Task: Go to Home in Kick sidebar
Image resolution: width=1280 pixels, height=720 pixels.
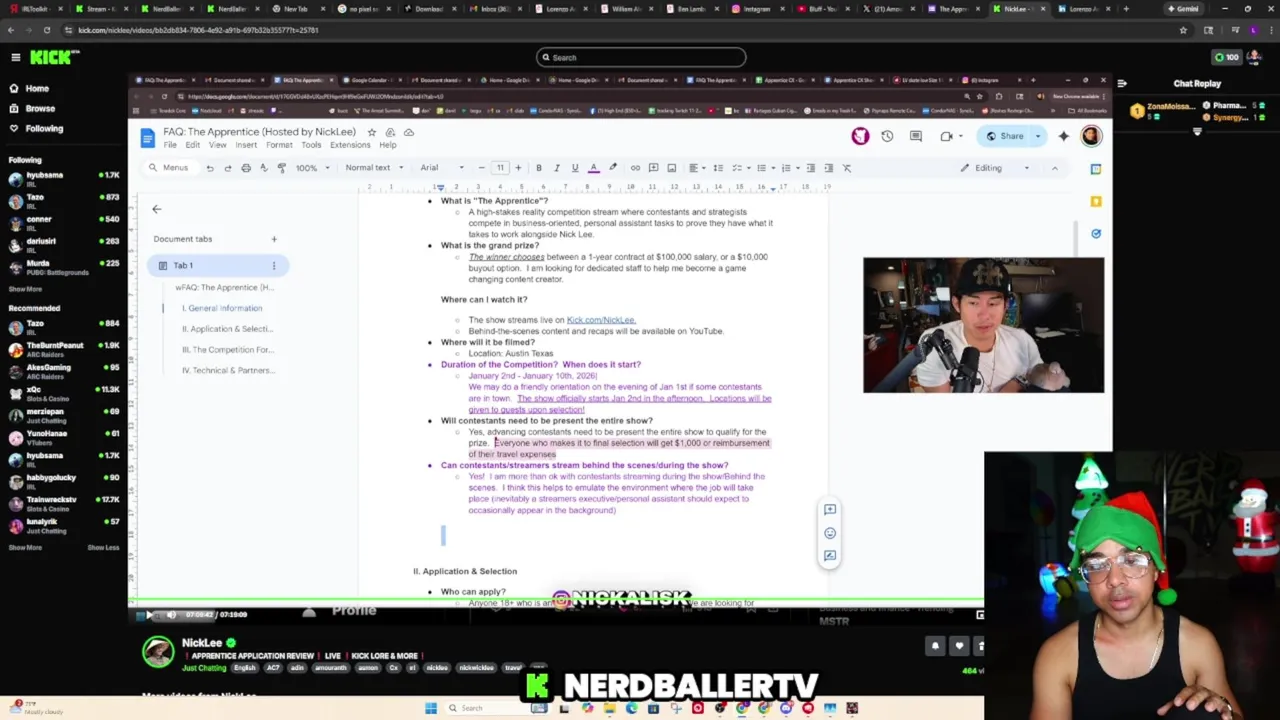Action: click(x=29, y=88)
